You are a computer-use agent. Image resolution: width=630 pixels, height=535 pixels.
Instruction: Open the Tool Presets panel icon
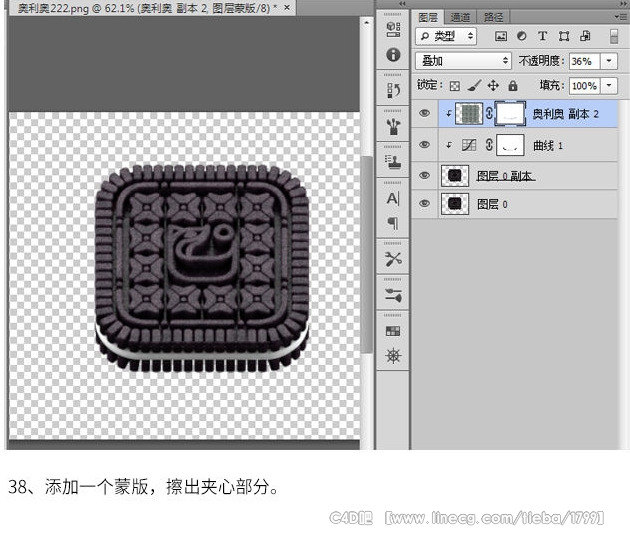pos(393,259)
